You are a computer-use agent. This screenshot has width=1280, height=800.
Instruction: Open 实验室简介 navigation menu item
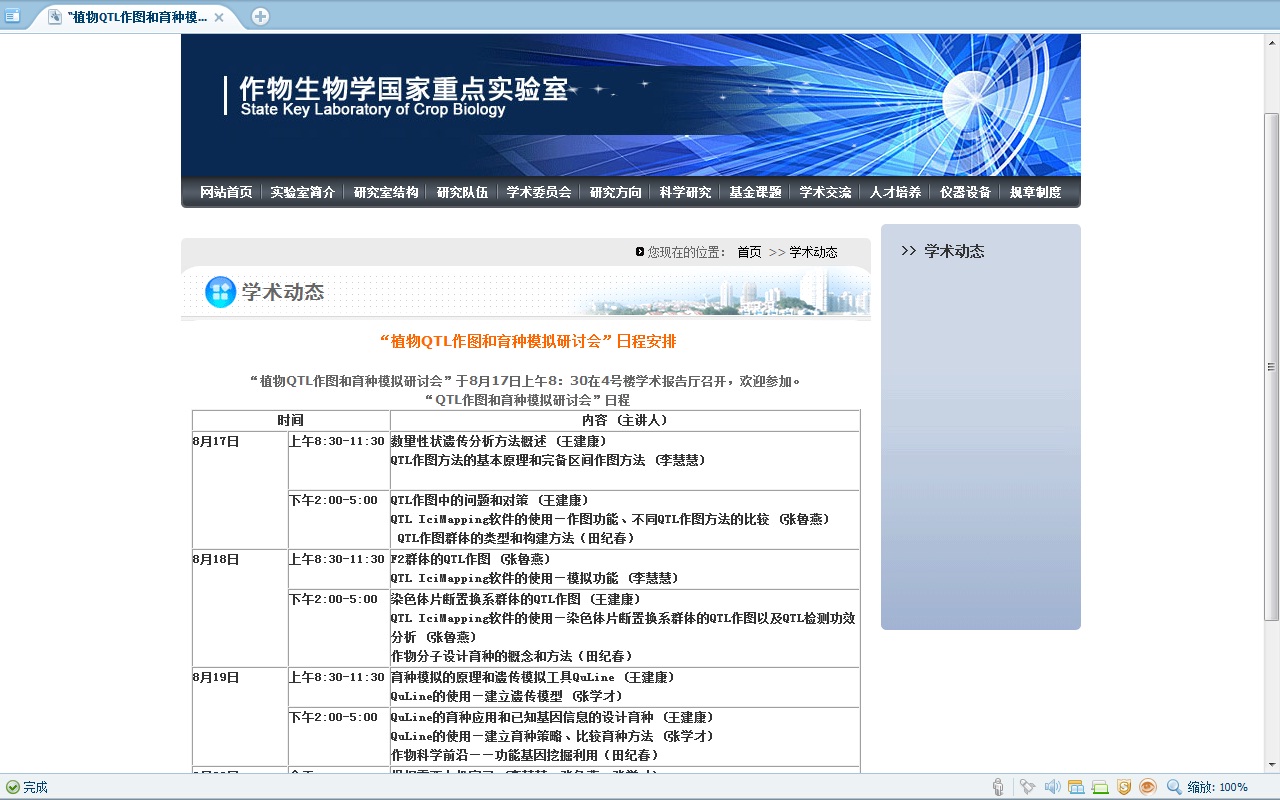[x=302, y=192]
